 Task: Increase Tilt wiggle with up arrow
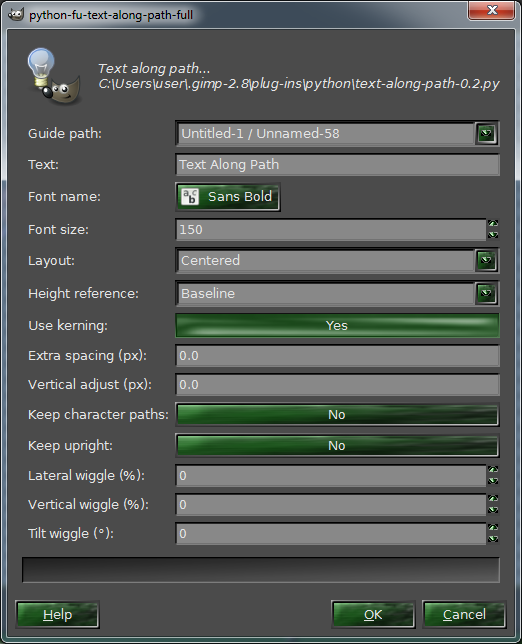493,527
